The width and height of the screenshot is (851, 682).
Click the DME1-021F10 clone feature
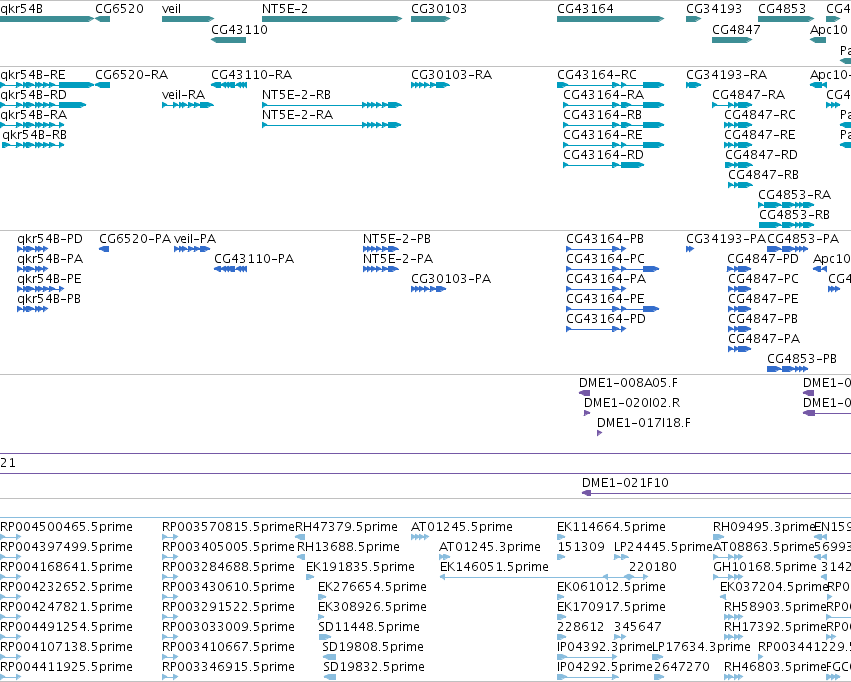pos(716,493)
